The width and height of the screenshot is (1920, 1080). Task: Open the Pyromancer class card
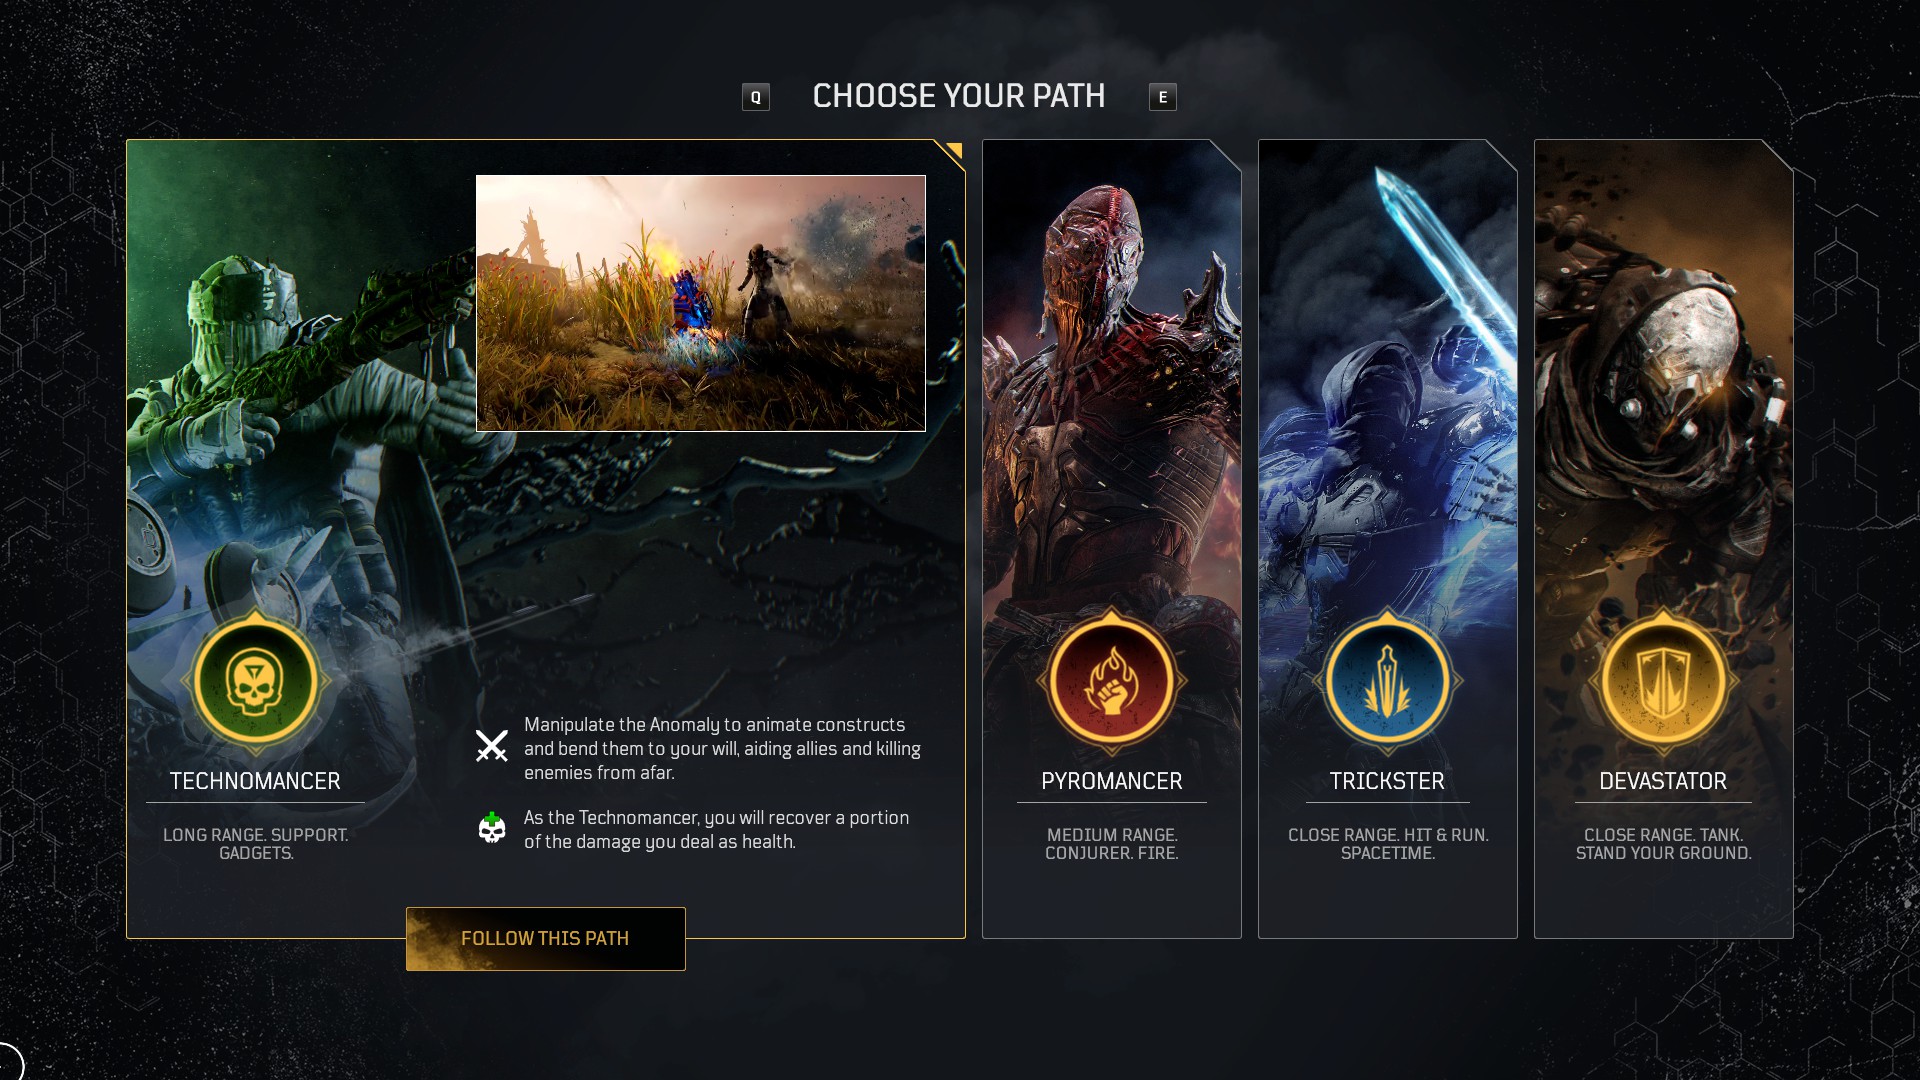pyautogui.click(x=1112, y=539)
